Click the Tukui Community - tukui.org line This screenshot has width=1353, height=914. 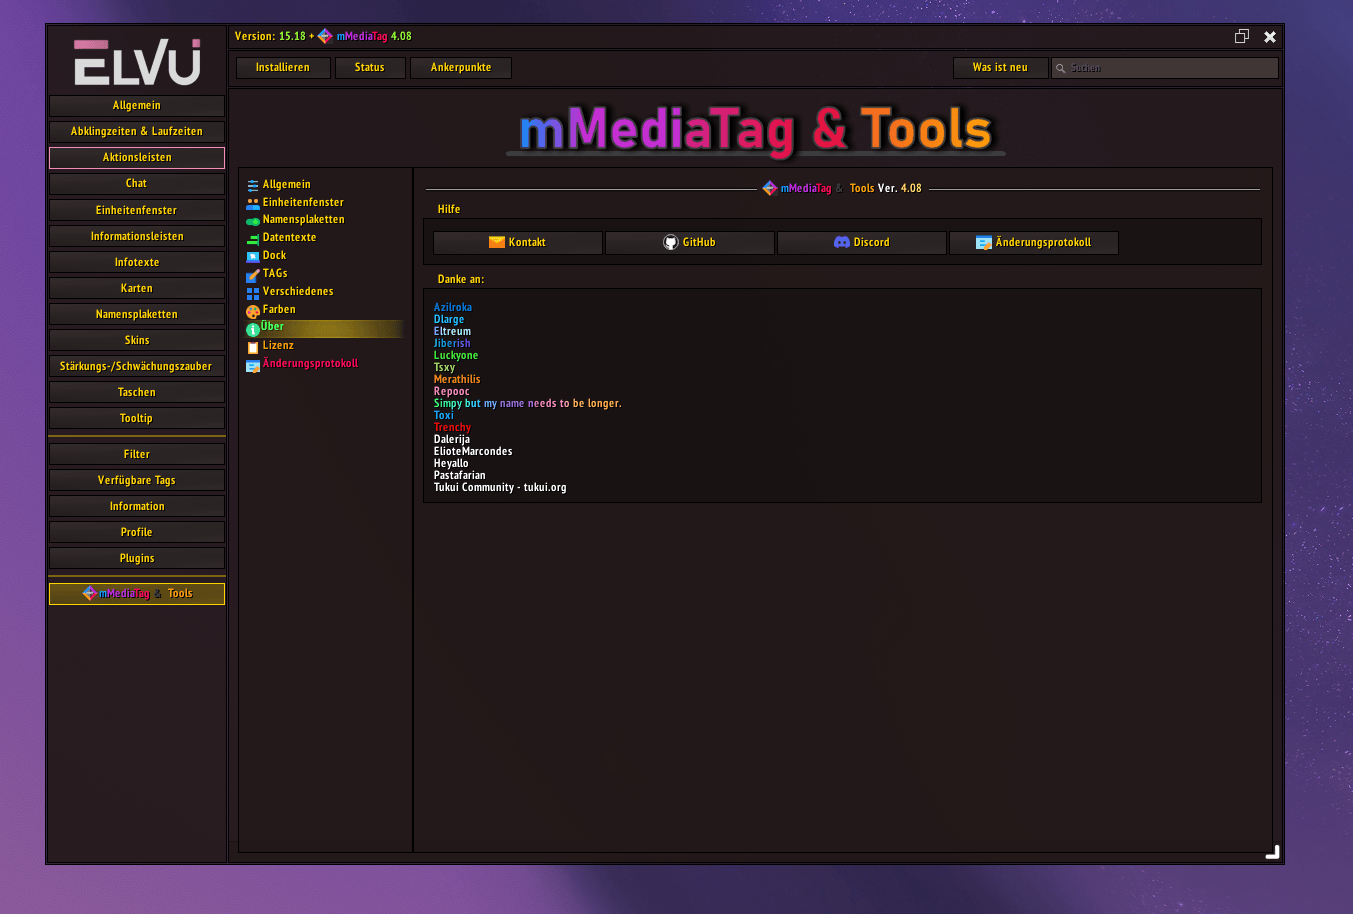tap(500, 488)
